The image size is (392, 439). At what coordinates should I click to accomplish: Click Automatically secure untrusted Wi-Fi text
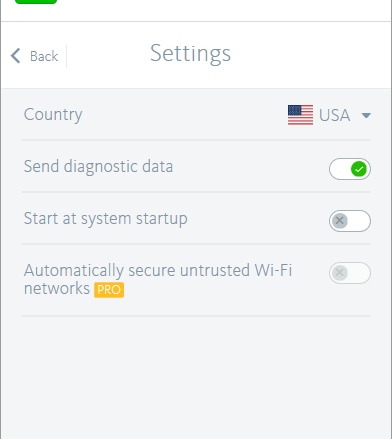tap(158, 270)
